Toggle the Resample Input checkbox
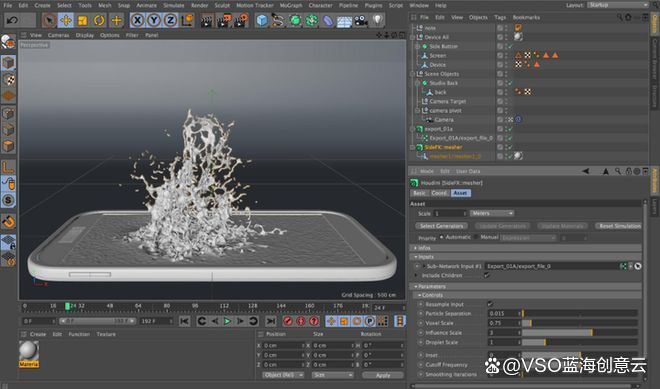Image resolution: width=660 pixels, height=389 pixels. point(490,304)
